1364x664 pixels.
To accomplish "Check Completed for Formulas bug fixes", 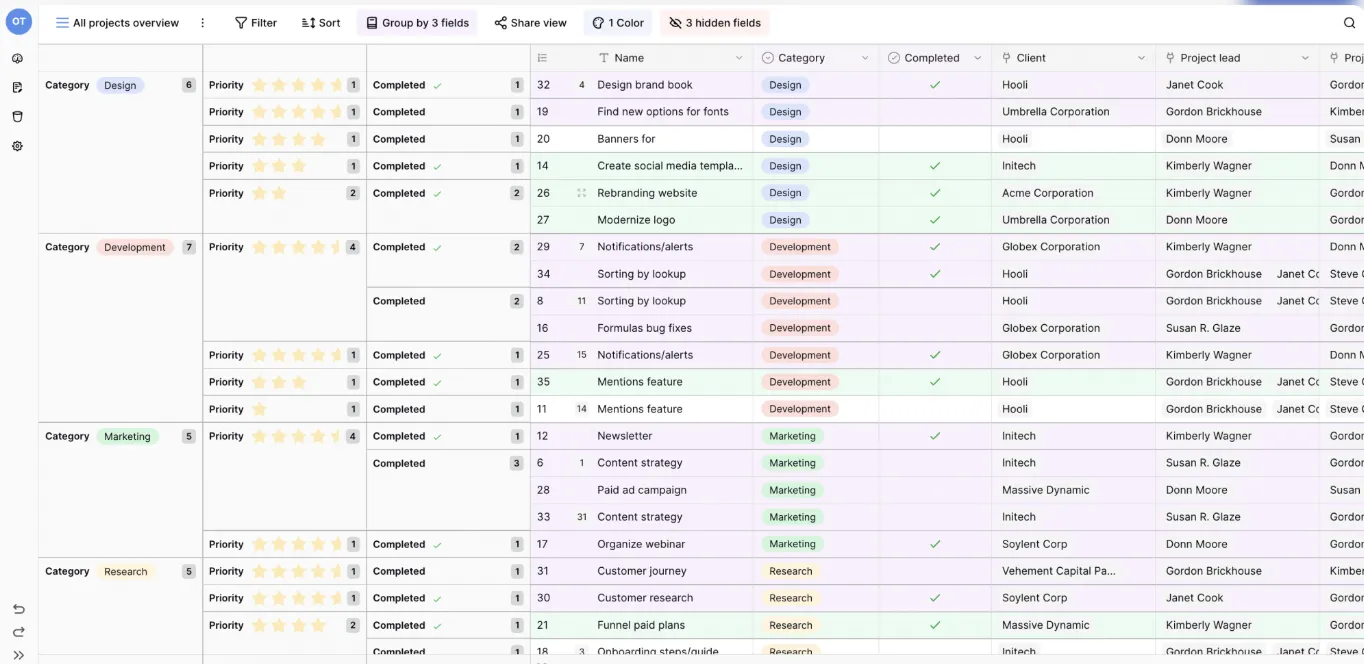I will (x=935, y=328).
